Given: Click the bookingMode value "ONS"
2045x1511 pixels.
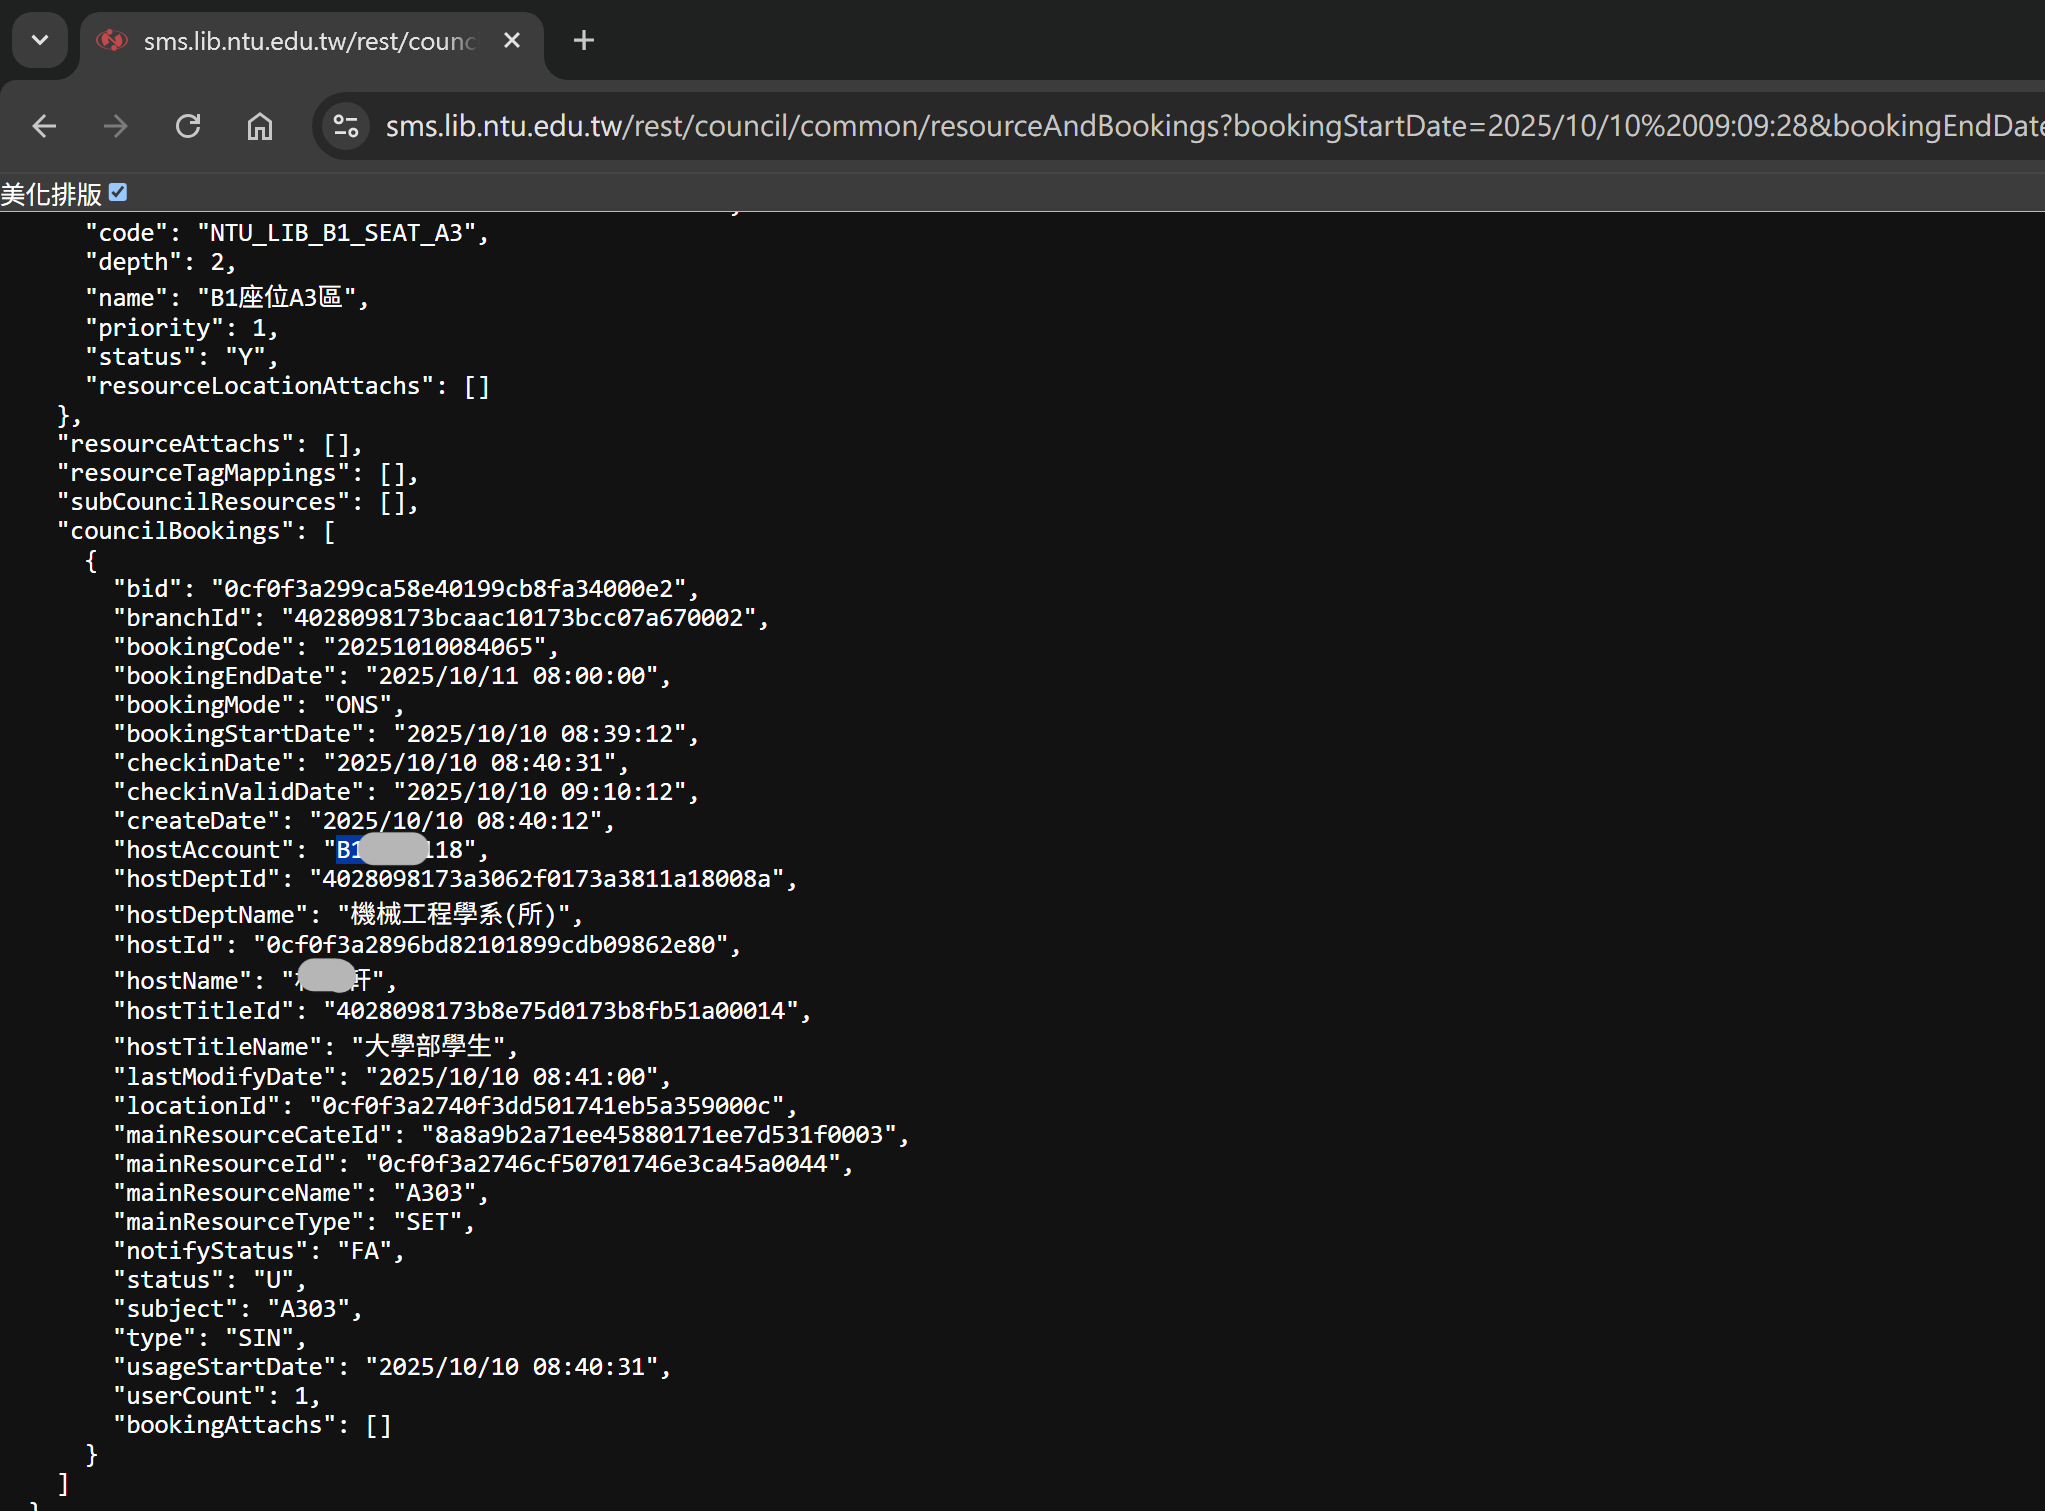Looking at the screenshot, I should [x=357, y=705].
